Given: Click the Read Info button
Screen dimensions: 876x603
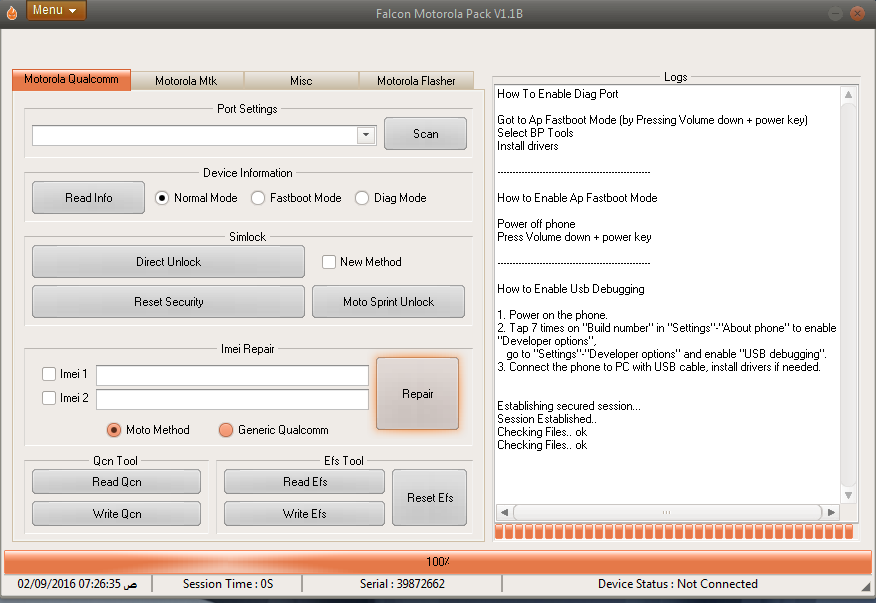Looking at the screenshot, I should pos(88,198).
